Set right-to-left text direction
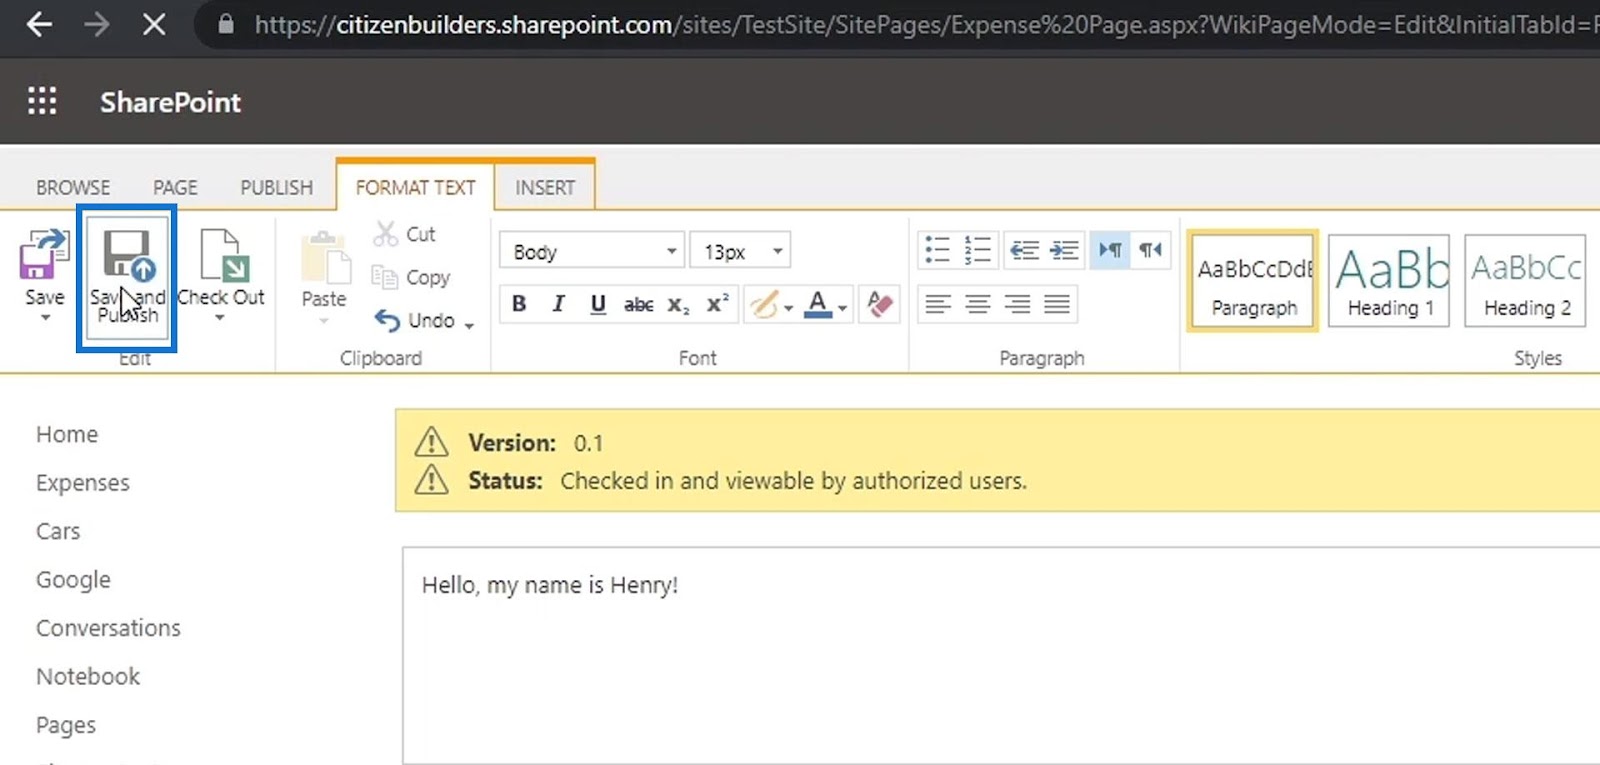This screenshot has width=1600, height=765. click(1150, 250)
